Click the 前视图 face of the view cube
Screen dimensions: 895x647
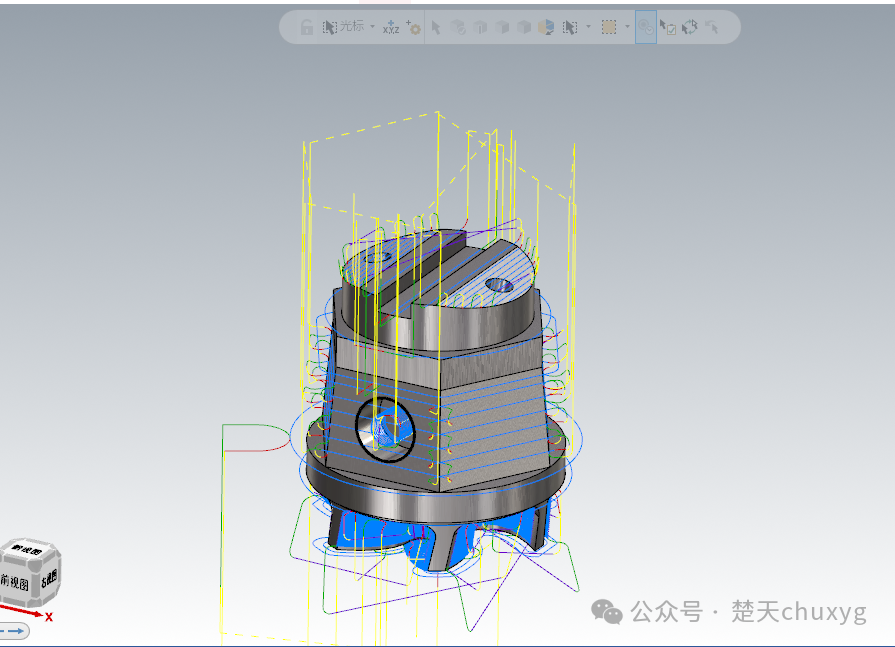[15, 582]
